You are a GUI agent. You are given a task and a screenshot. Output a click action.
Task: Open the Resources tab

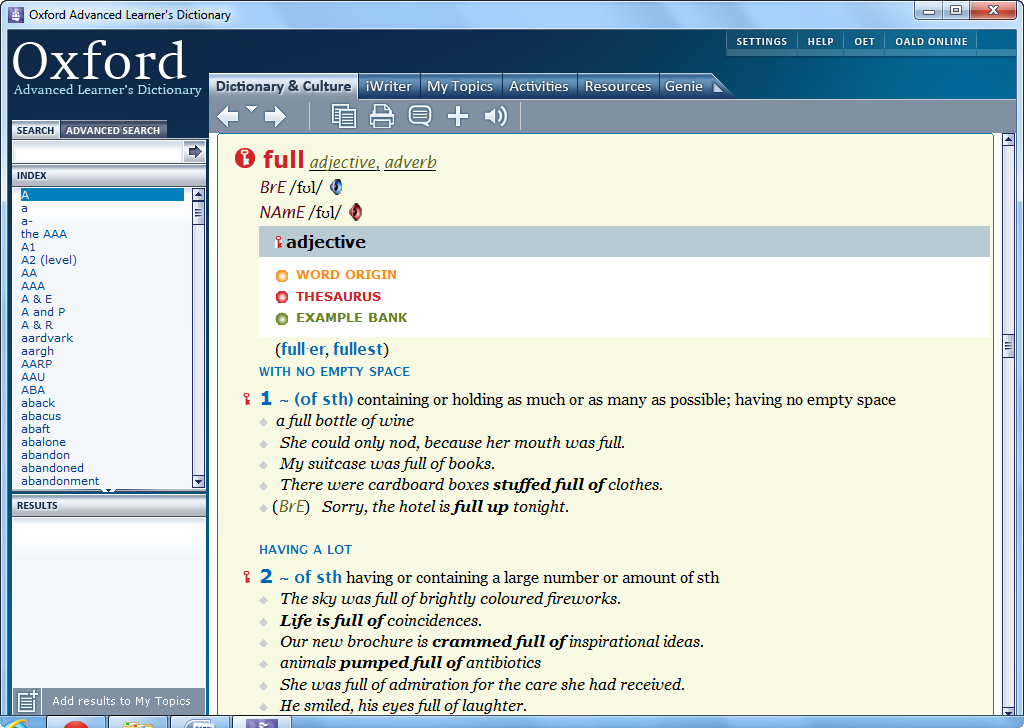pos(618,86)
